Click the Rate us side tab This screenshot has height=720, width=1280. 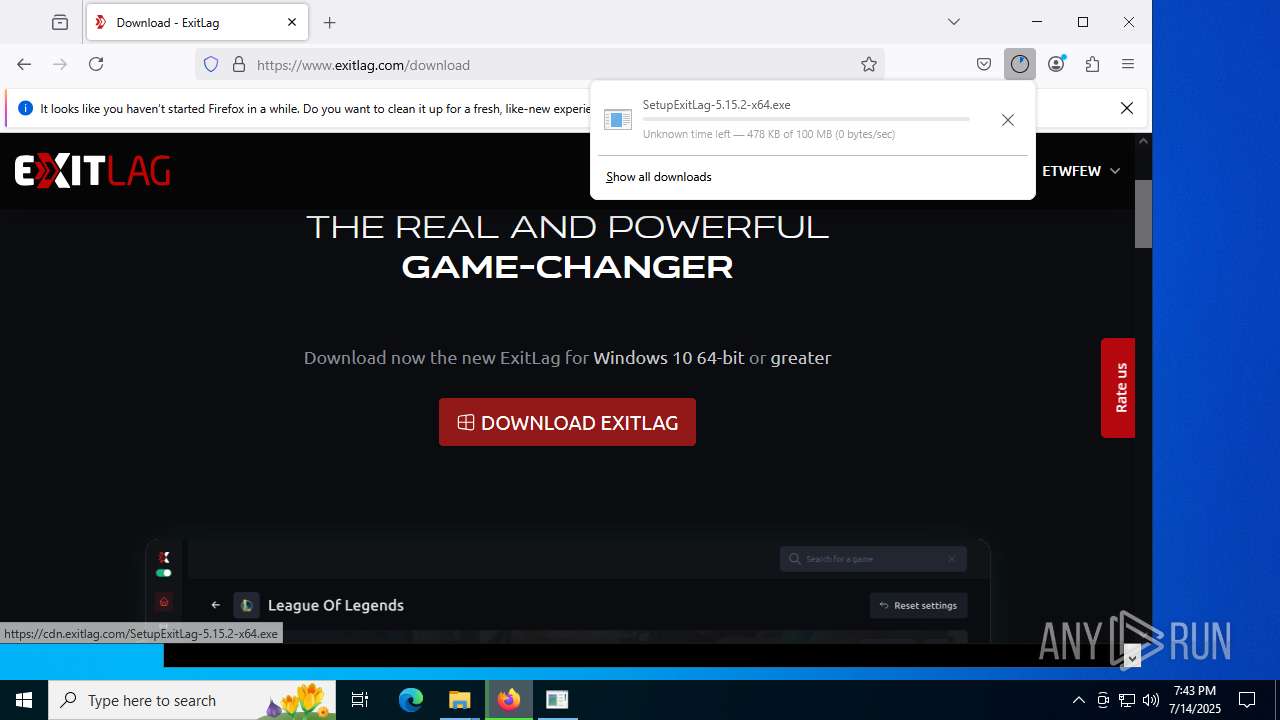(x=1118, y=388)
